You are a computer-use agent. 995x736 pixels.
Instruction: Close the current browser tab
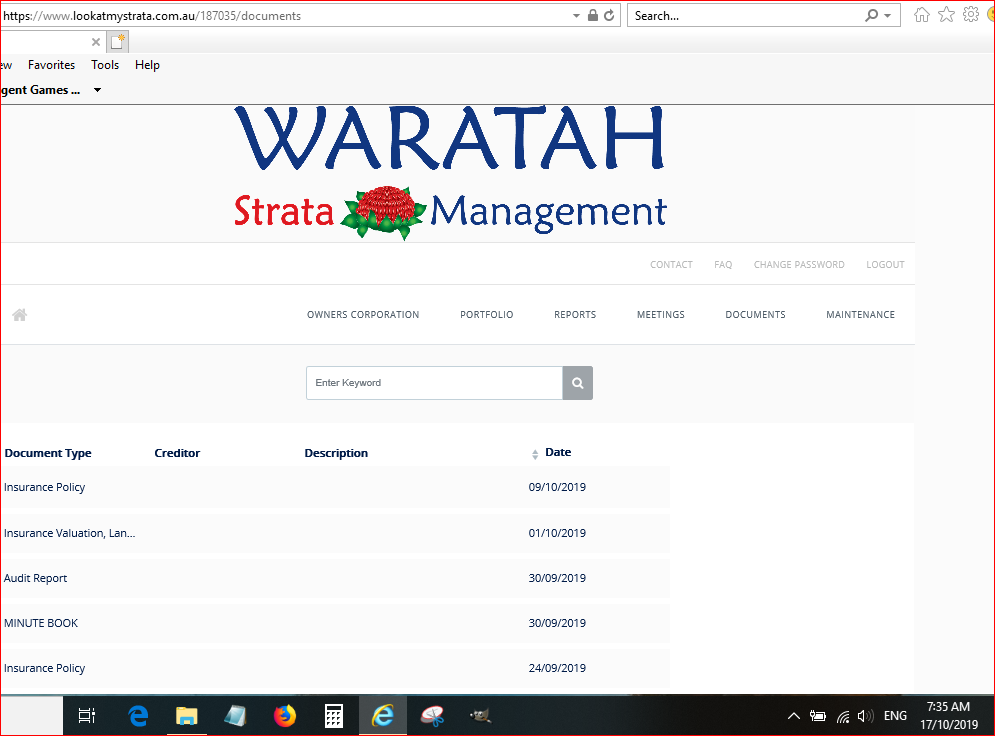click(x=96, y=42)
